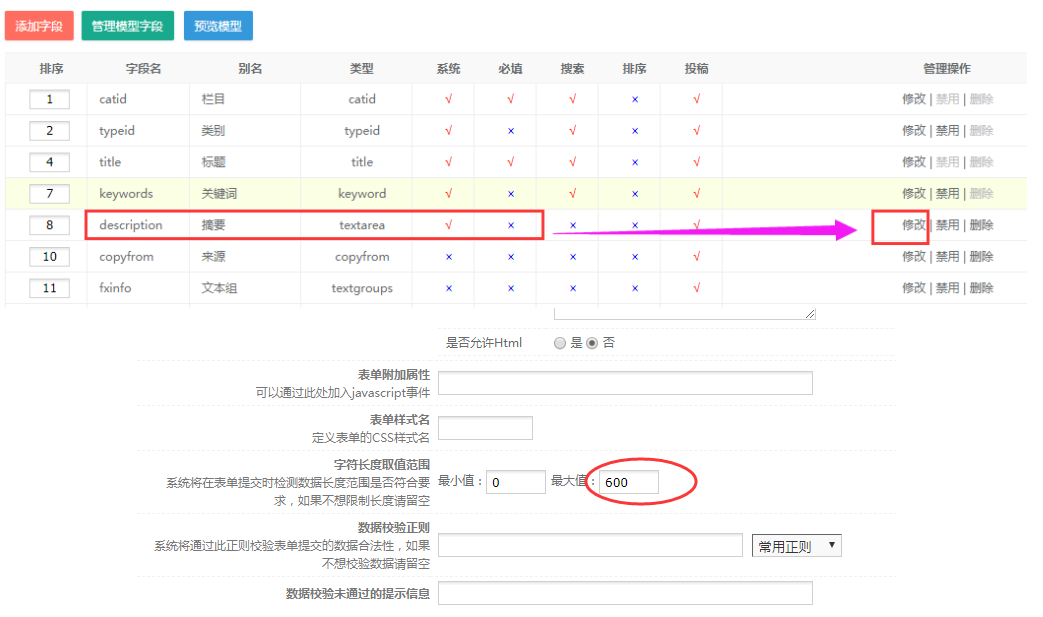1043x617 pixels.
Task: Click 禁用 link in description row
Action: coord(948,225)
